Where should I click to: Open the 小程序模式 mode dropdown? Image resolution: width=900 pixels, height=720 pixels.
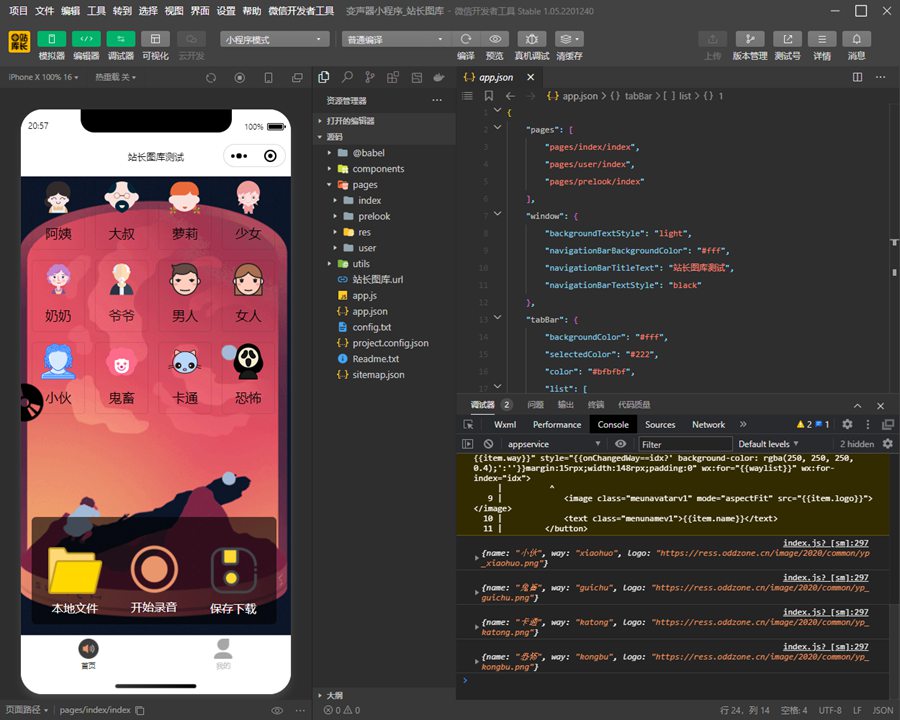click(x=275, y=39)
